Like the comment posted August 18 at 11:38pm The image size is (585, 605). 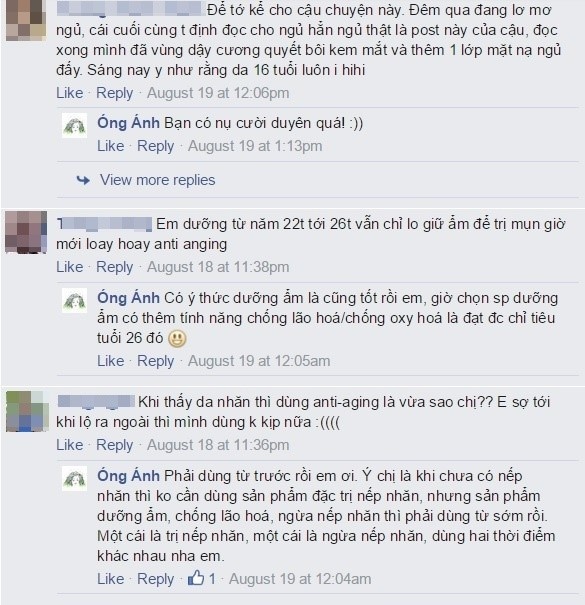click(x=70, y=267)
